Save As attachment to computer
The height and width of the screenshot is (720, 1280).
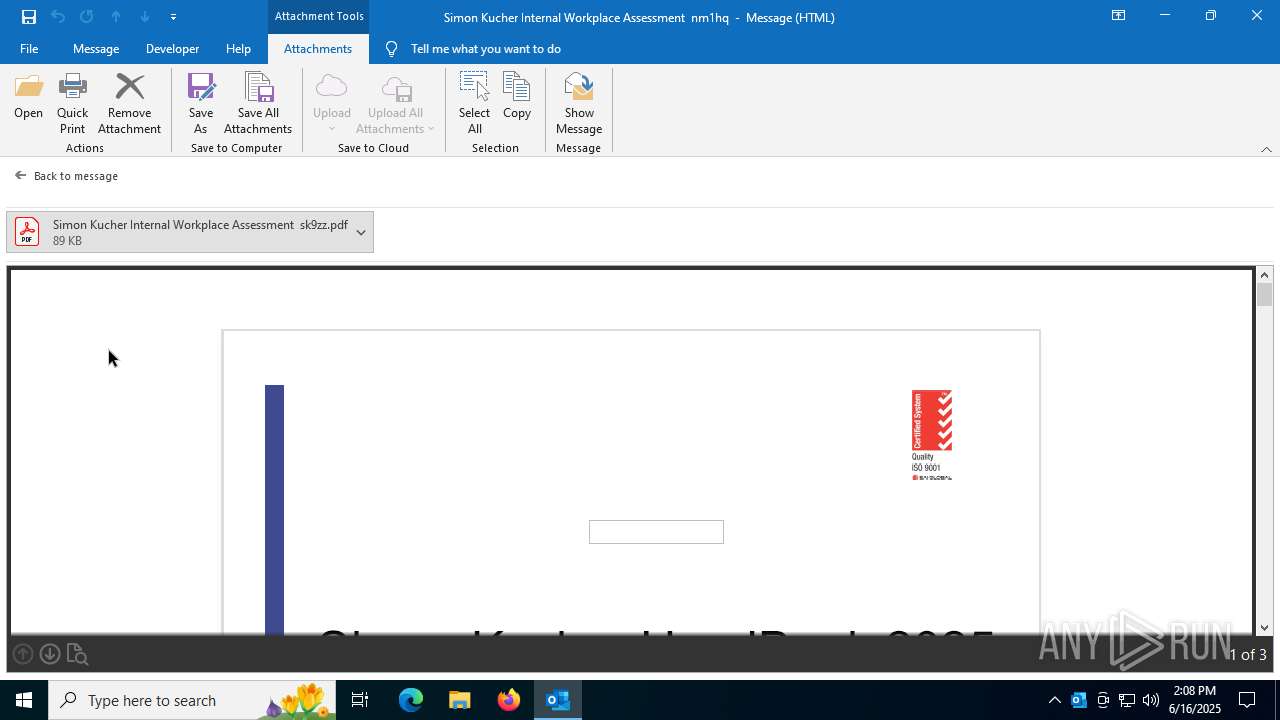point(201,103)
